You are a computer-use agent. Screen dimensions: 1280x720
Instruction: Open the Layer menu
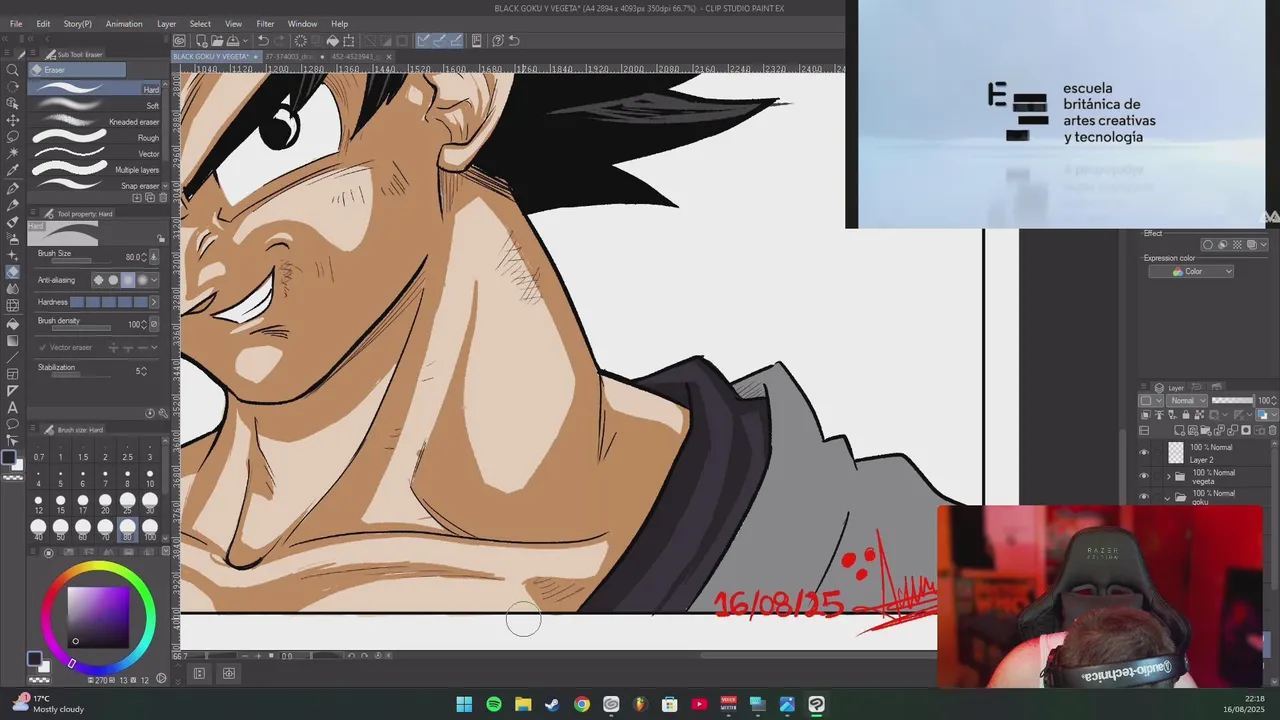[x=166, y=24]
